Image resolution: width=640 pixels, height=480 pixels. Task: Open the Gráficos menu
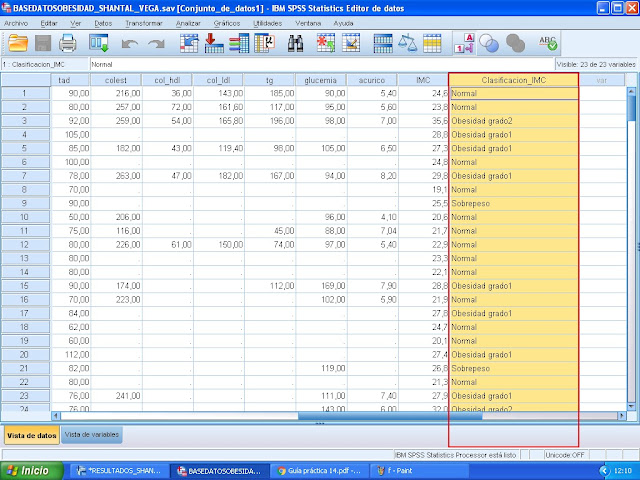(x=227, y=23)
